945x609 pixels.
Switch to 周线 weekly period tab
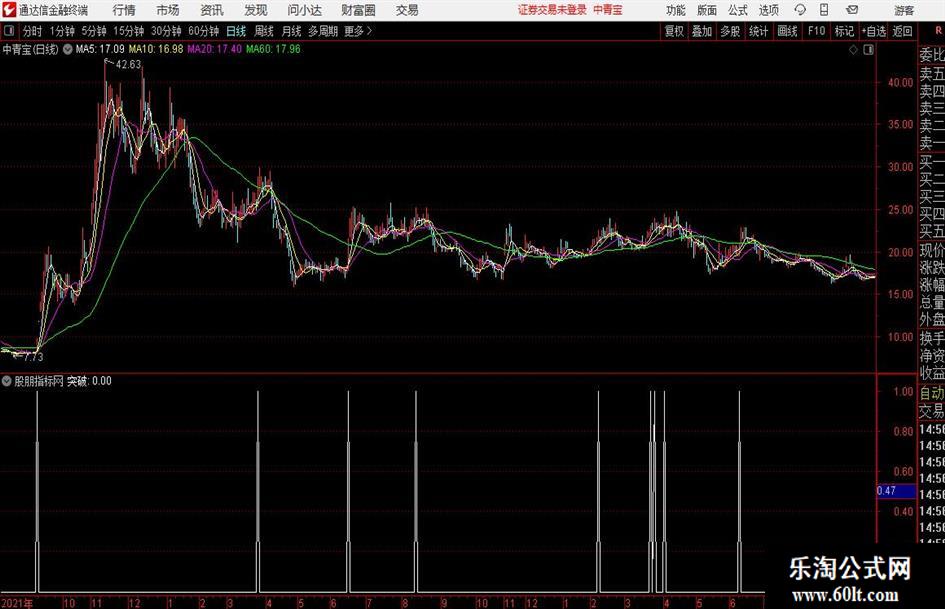264,31
